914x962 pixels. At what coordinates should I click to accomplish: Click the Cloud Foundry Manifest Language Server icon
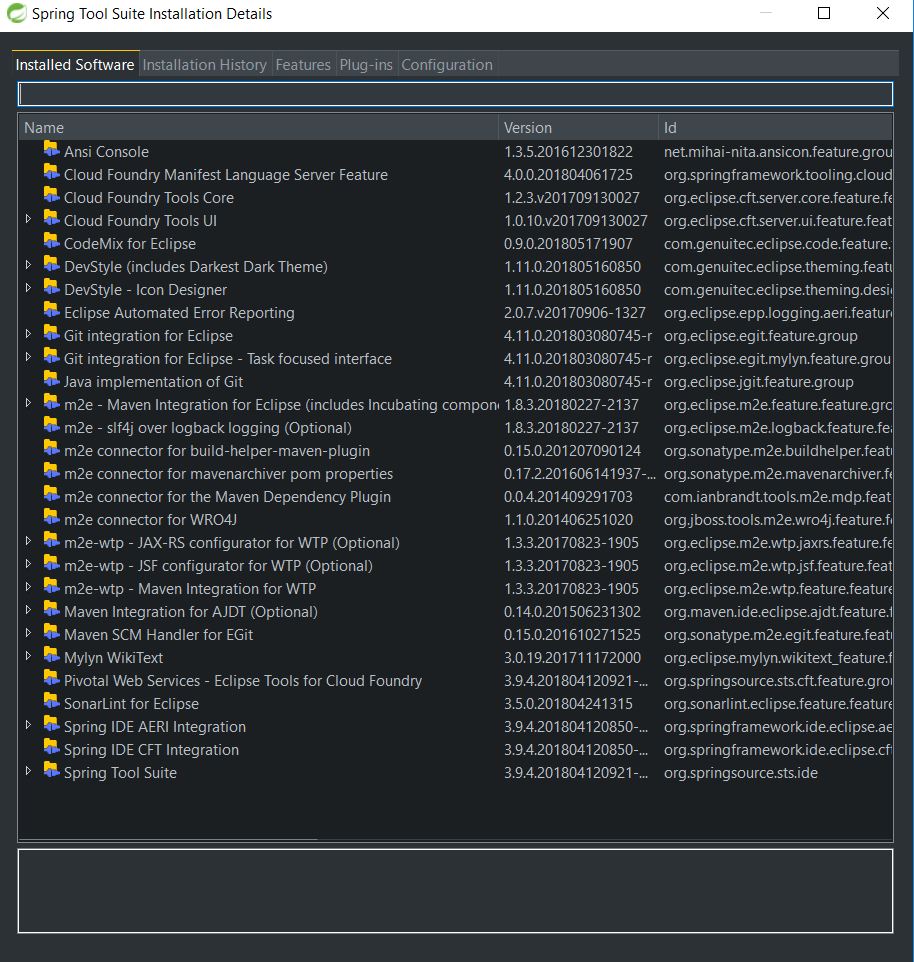52,174
